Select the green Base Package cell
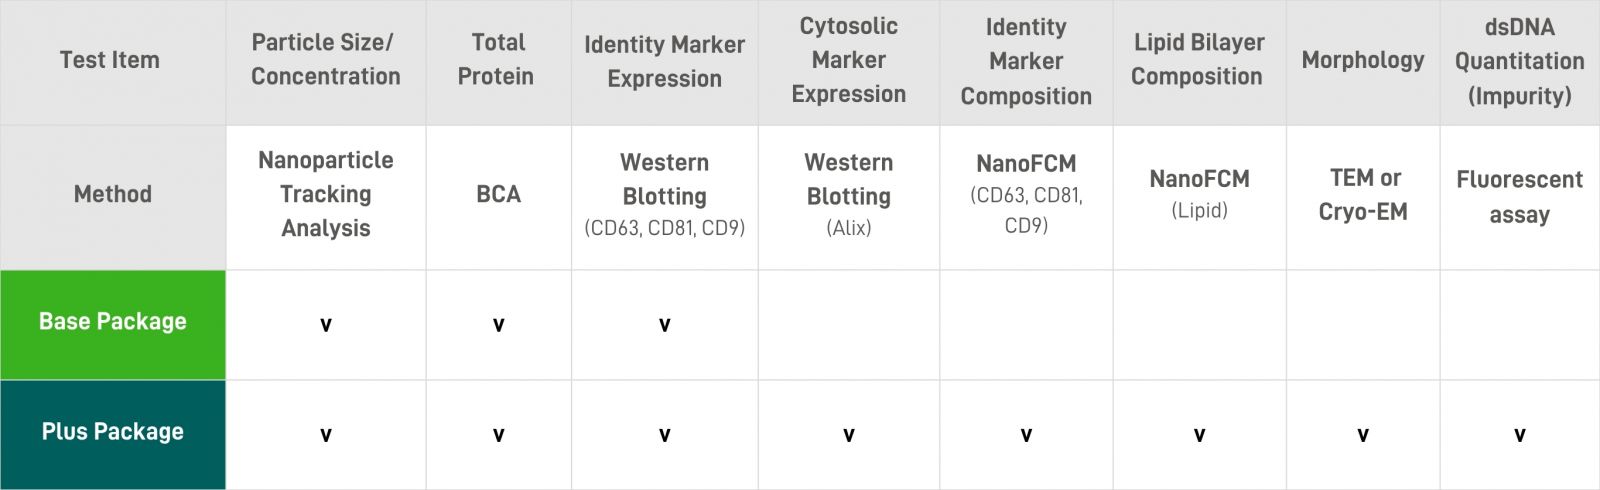The height and width of the screenshot is (490, 1600). point(113,325)
